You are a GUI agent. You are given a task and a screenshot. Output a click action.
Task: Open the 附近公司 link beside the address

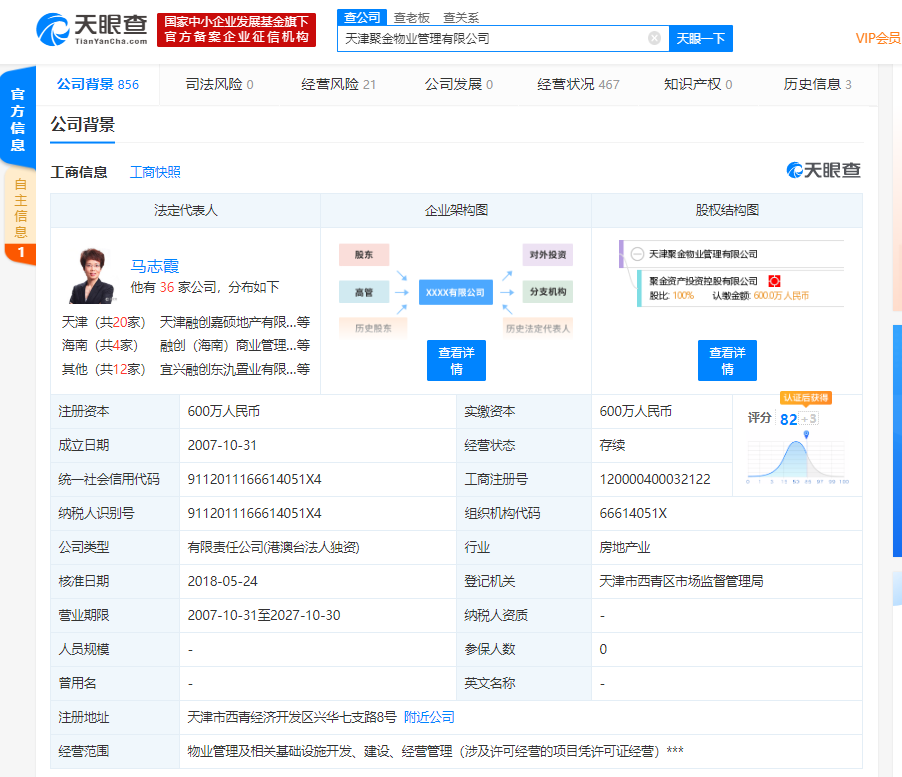coord(429,717)
